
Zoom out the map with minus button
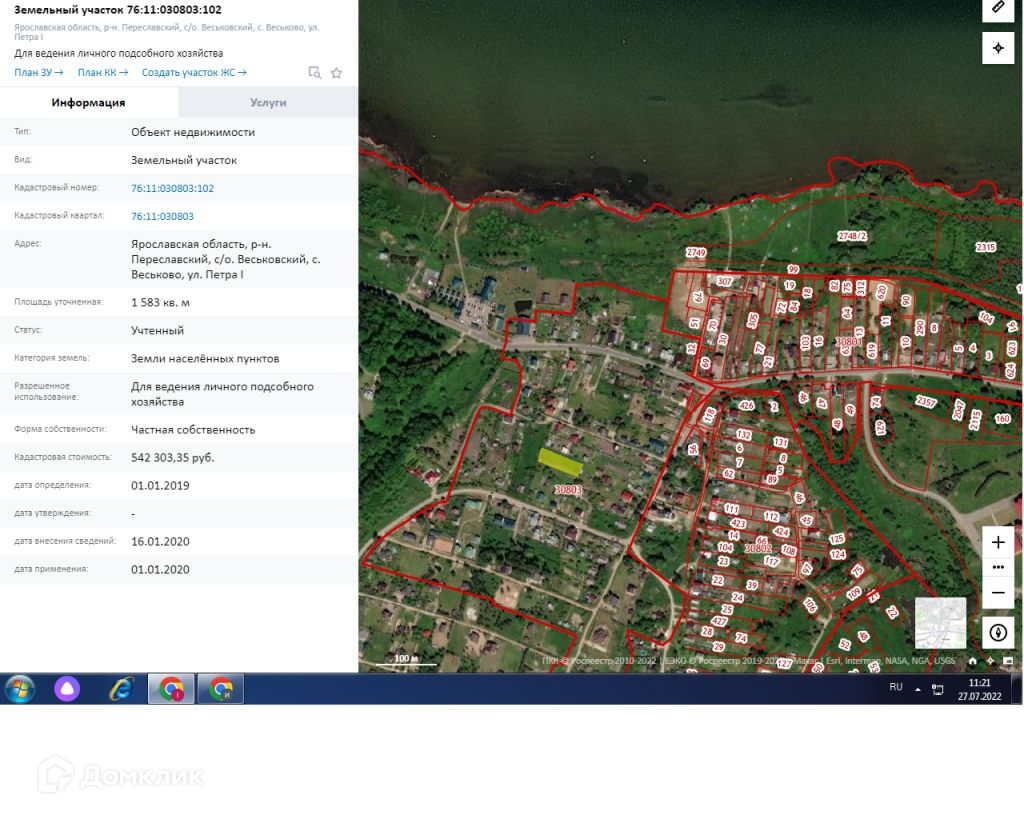[998, 593]
